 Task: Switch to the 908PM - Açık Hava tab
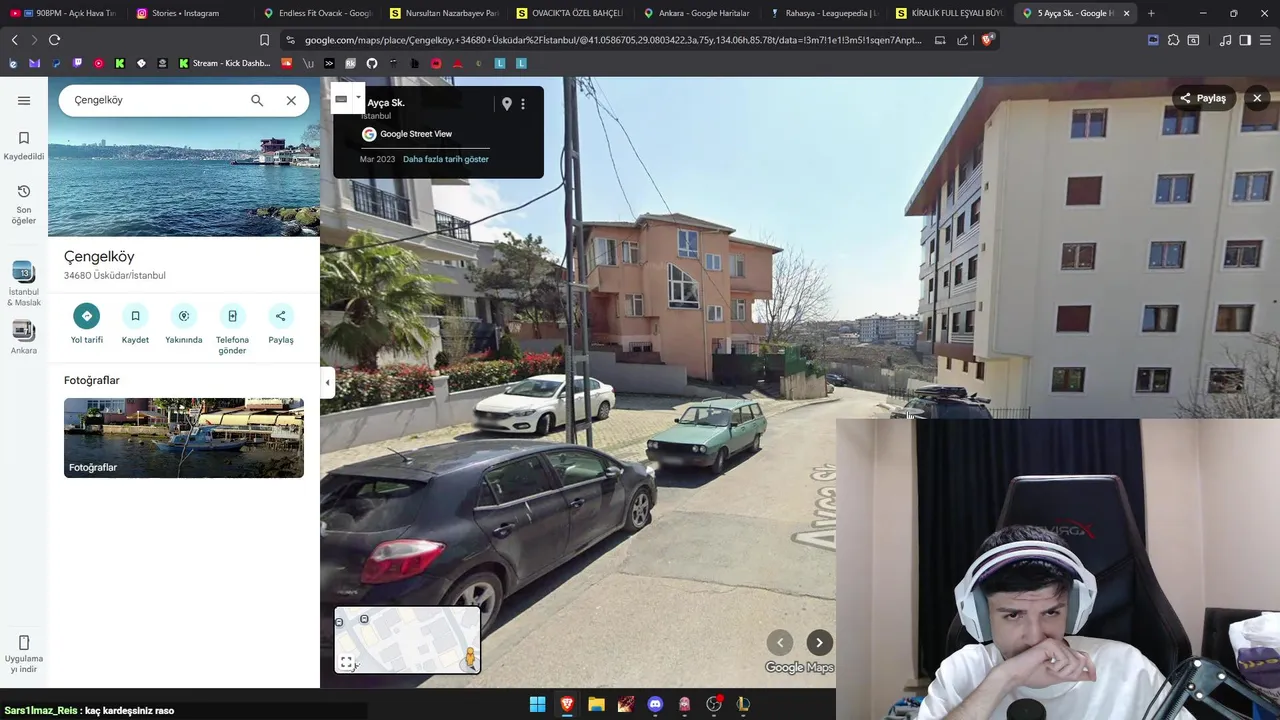coord(62,13)
